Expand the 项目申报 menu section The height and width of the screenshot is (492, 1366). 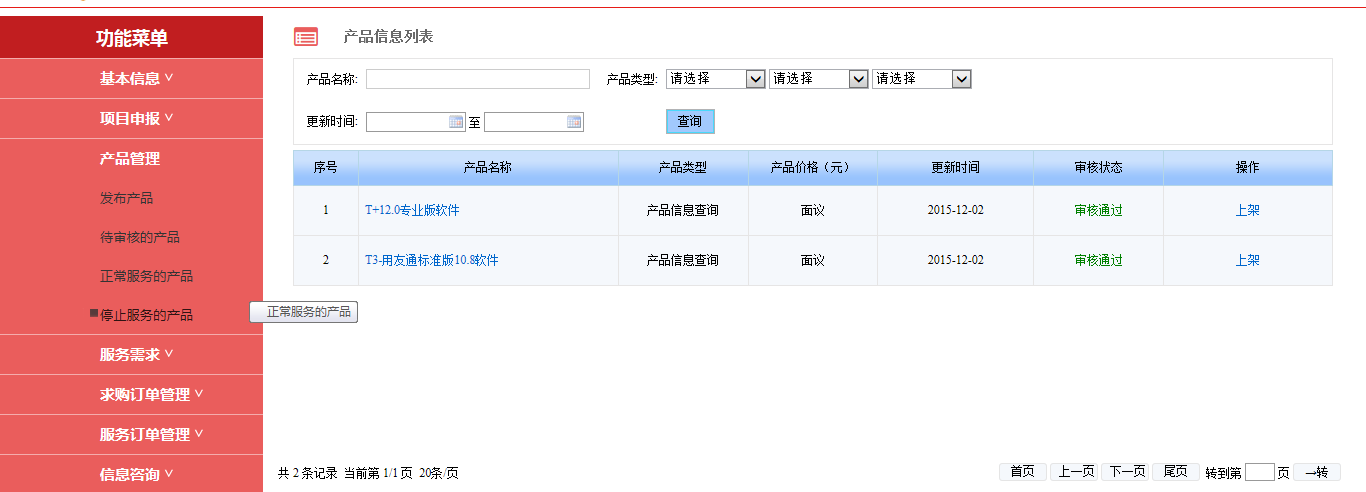(136, 119)
